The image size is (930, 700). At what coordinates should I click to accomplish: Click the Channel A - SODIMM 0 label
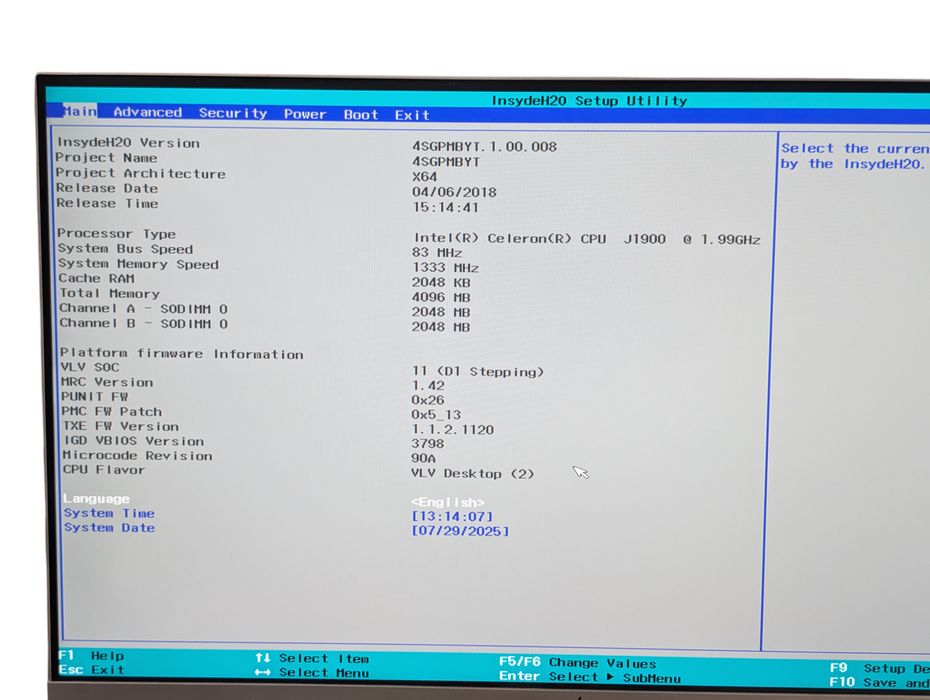click(x=144, y=308)
